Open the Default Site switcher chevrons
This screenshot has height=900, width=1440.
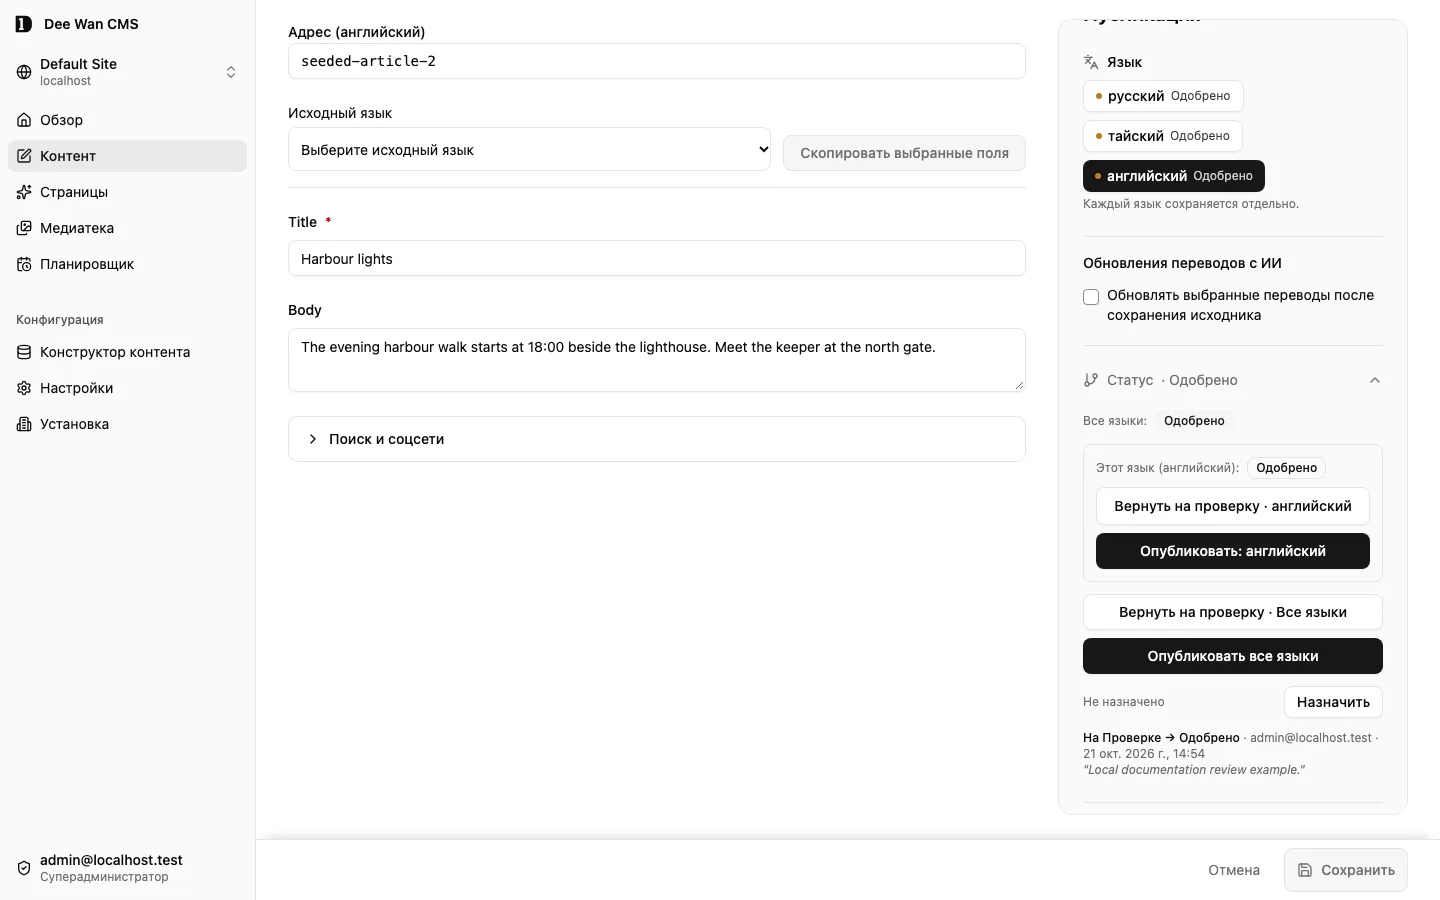tap(231, 72)
